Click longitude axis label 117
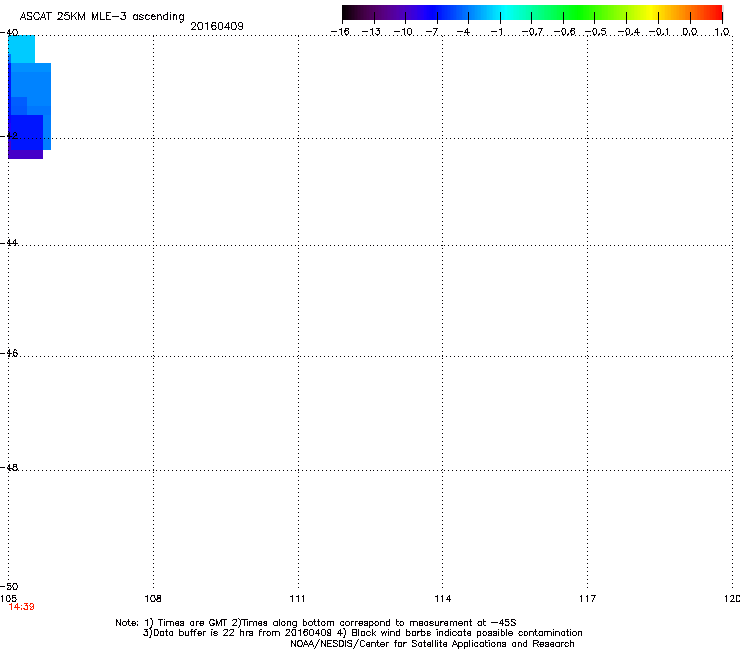Screen dimensions: 740x650 click(x=587, y=599)
